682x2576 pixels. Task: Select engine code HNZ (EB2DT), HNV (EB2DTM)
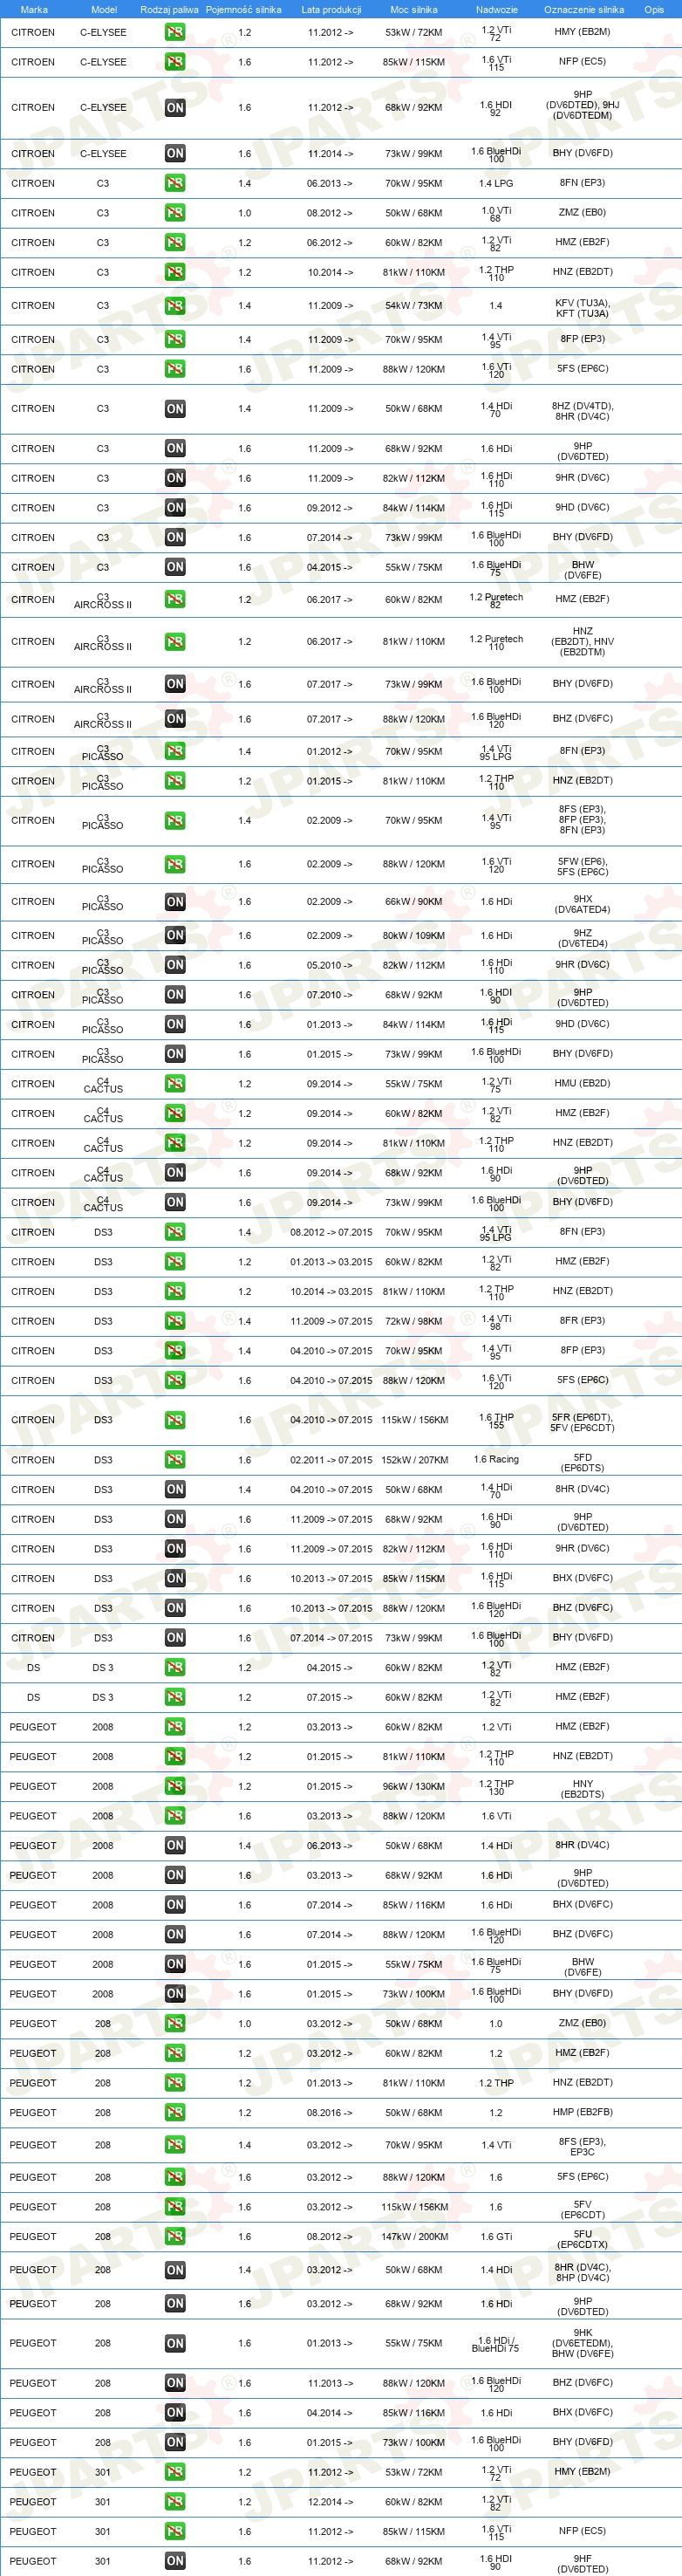click(x=583, y=642)
